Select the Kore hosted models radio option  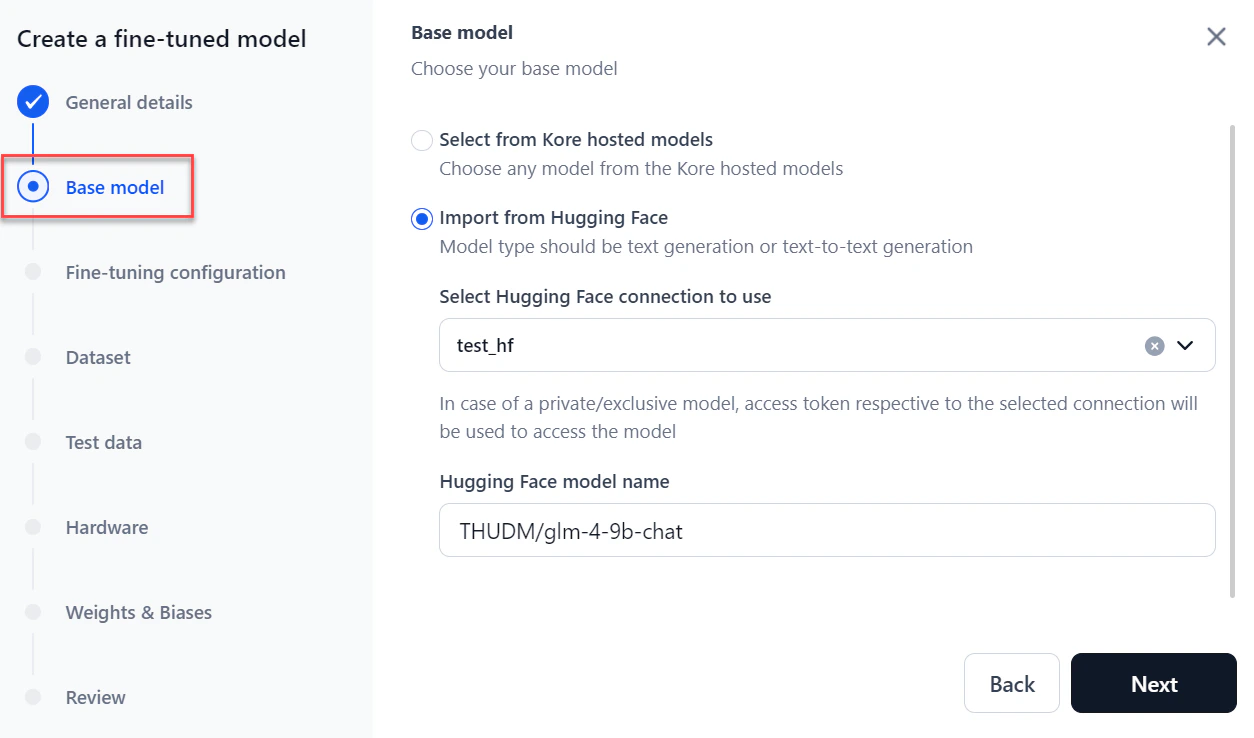422,140
